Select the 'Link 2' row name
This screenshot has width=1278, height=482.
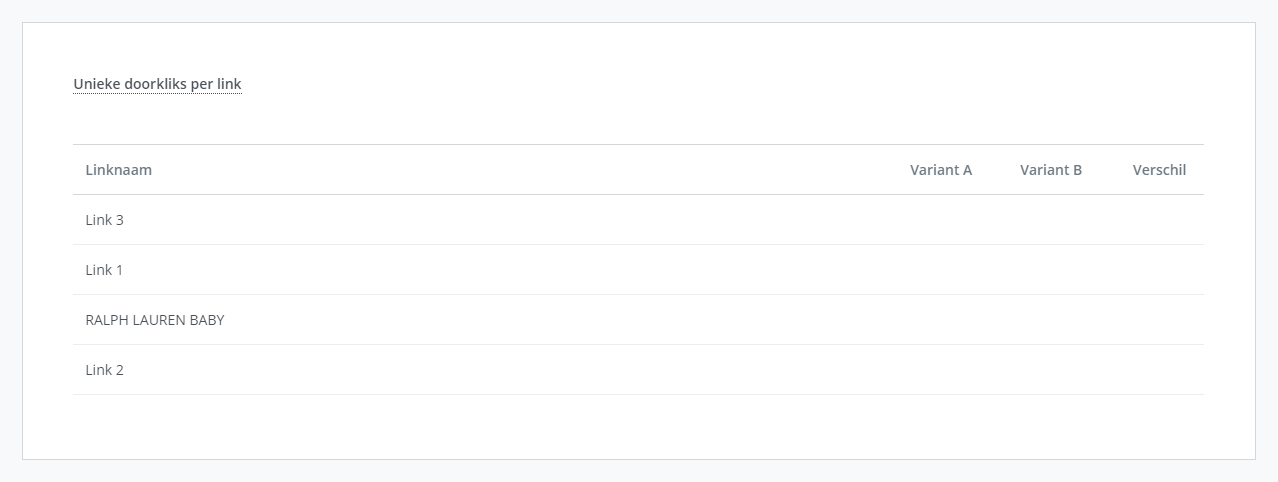tap(105, 370)
